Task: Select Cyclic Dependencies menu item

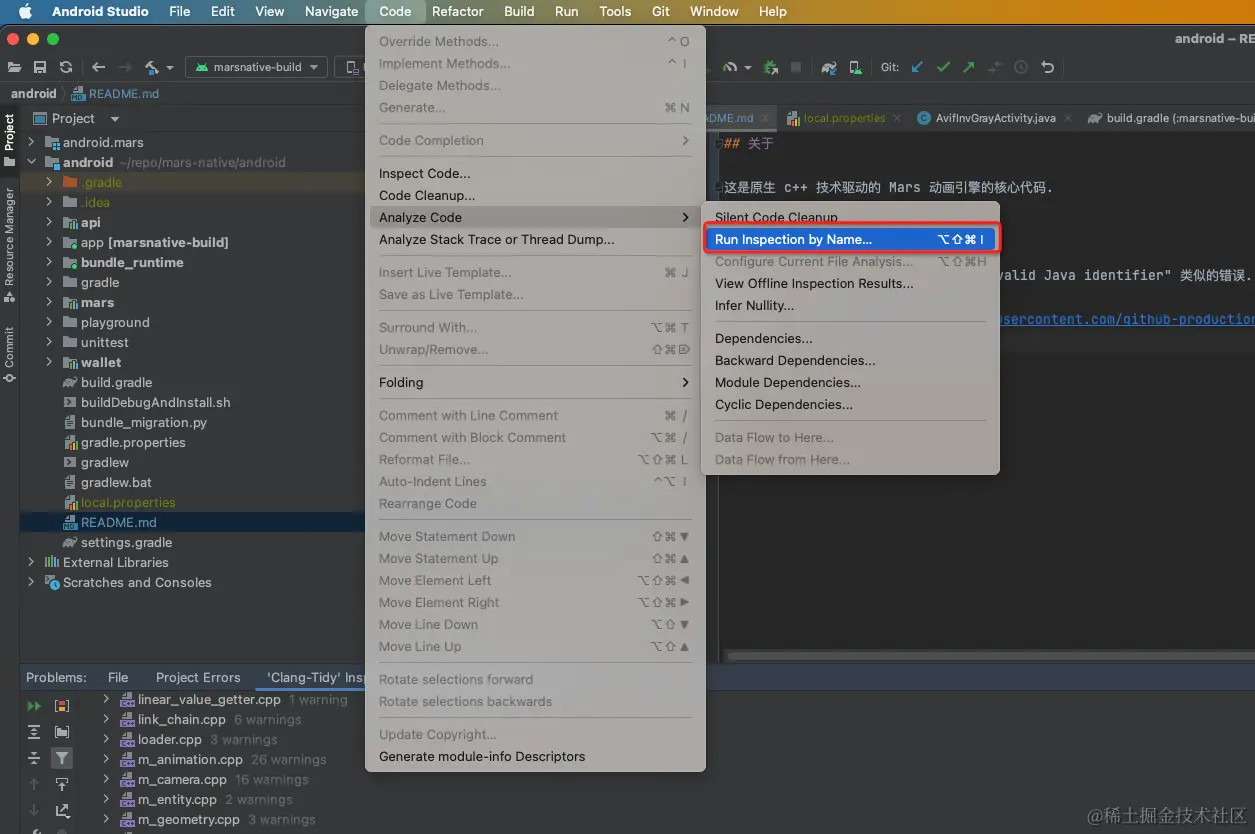Action: tap(850, 404)
